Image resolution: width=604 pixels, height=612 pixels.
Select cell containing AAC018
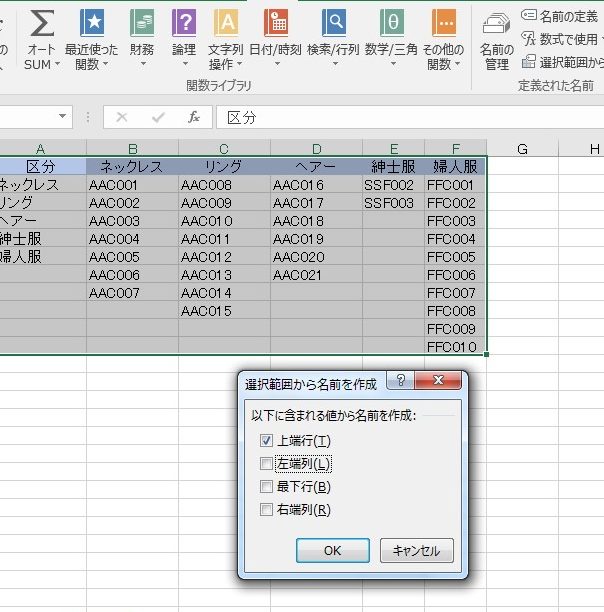(316, 221)
